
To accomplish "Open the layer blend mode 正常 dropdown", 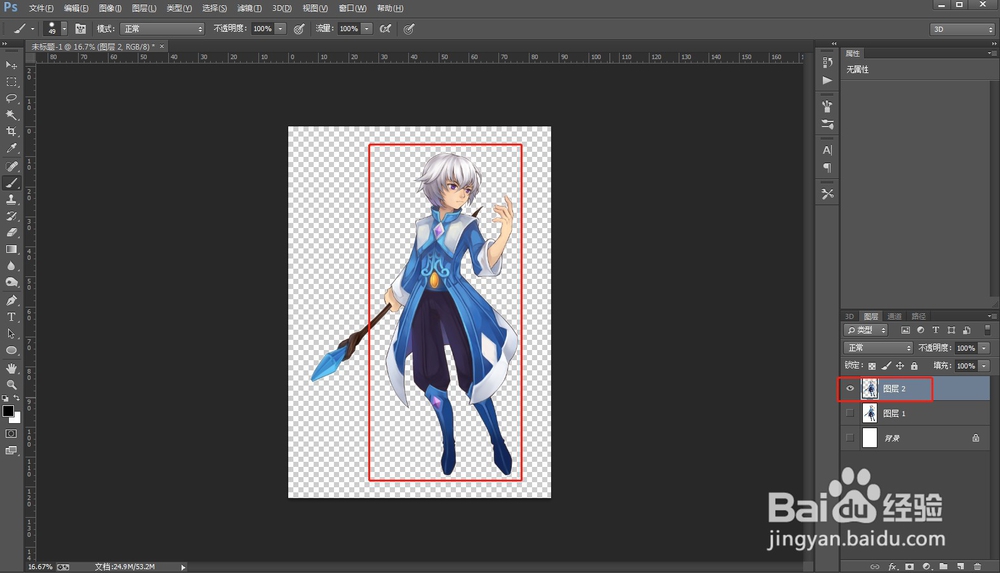I will (x=878, y=348).
